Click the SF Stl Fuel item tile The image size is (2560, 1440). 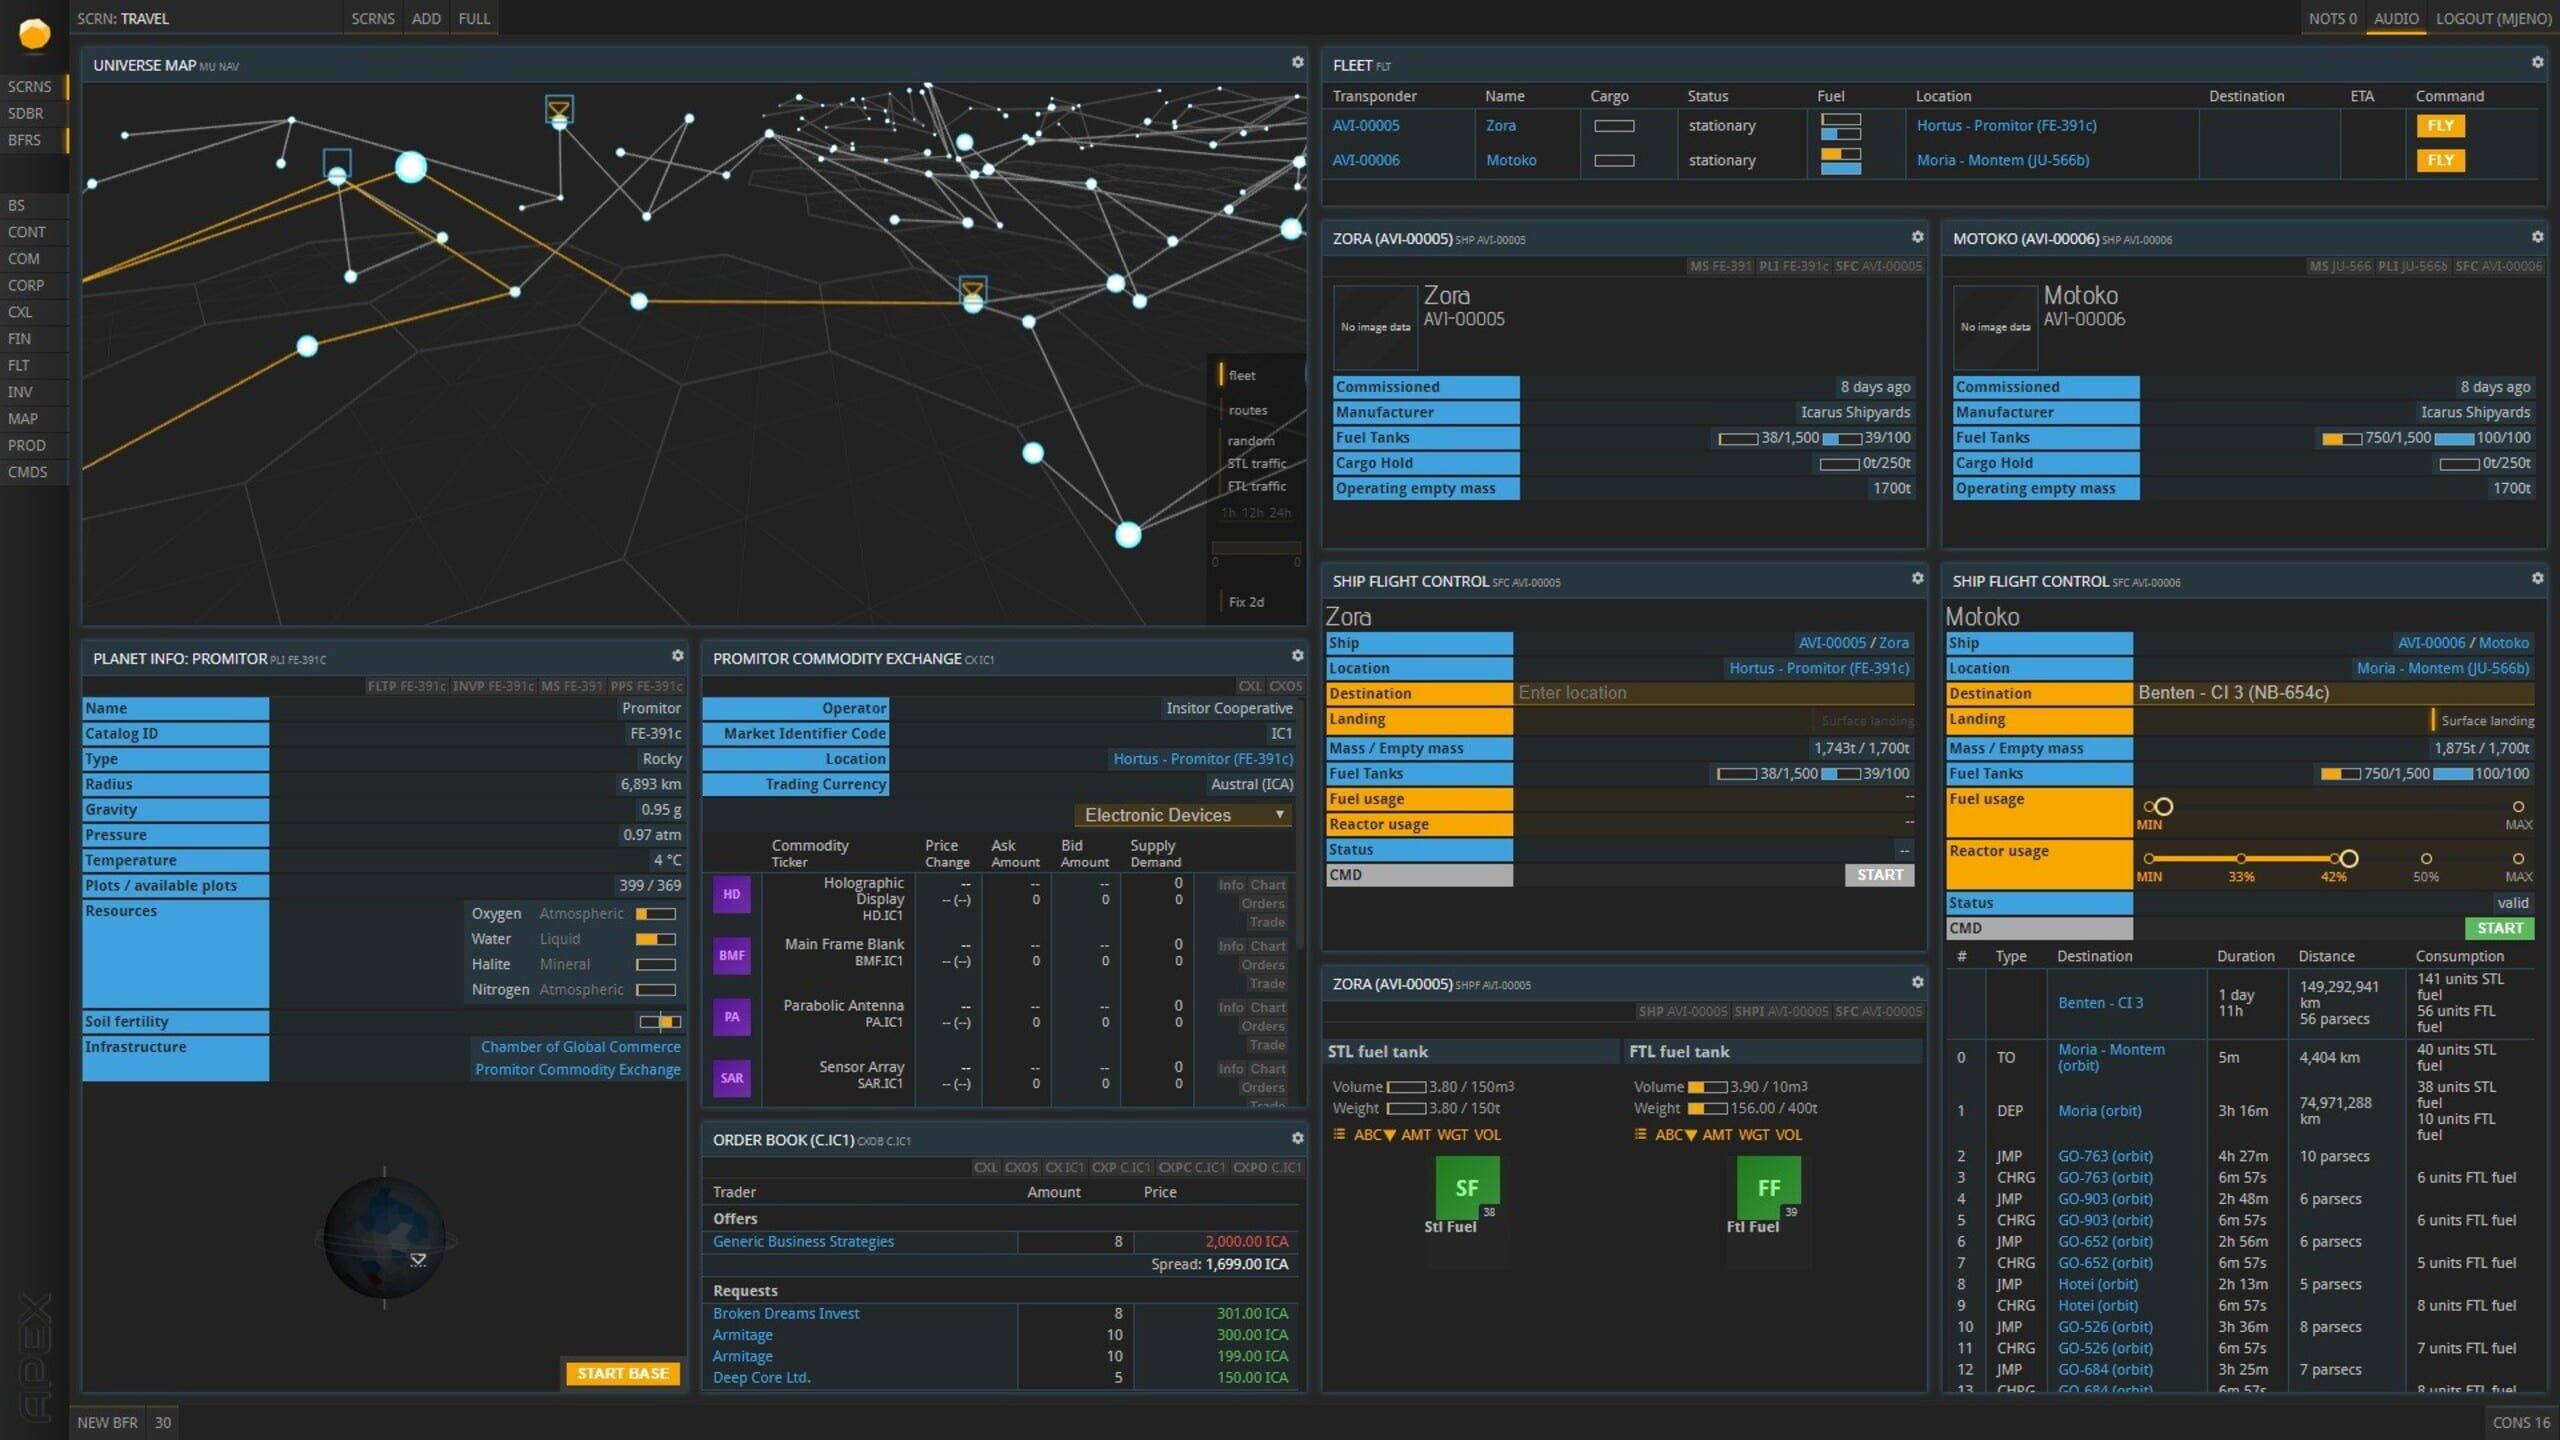pos(1466,1187)
